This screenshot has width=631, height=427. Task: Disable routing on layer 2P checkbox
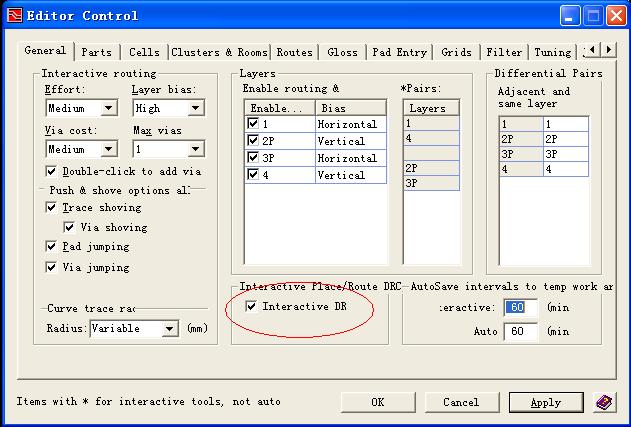point(253,140)
